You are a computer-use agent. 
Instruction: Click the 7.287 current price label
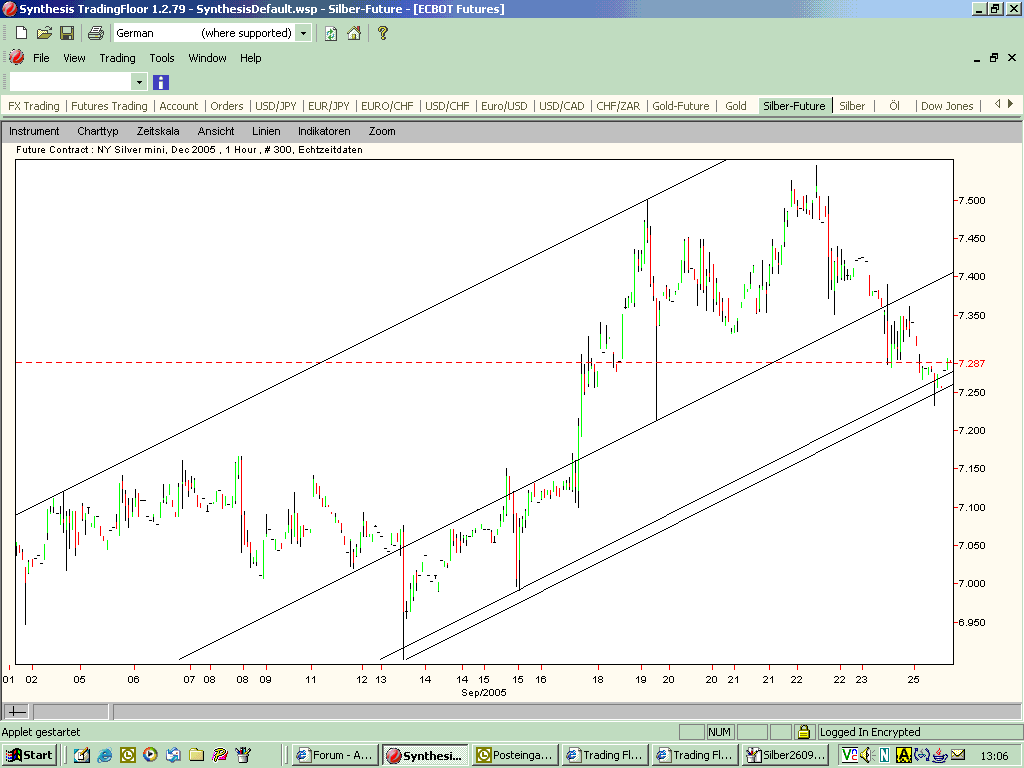tap(972, 363)
